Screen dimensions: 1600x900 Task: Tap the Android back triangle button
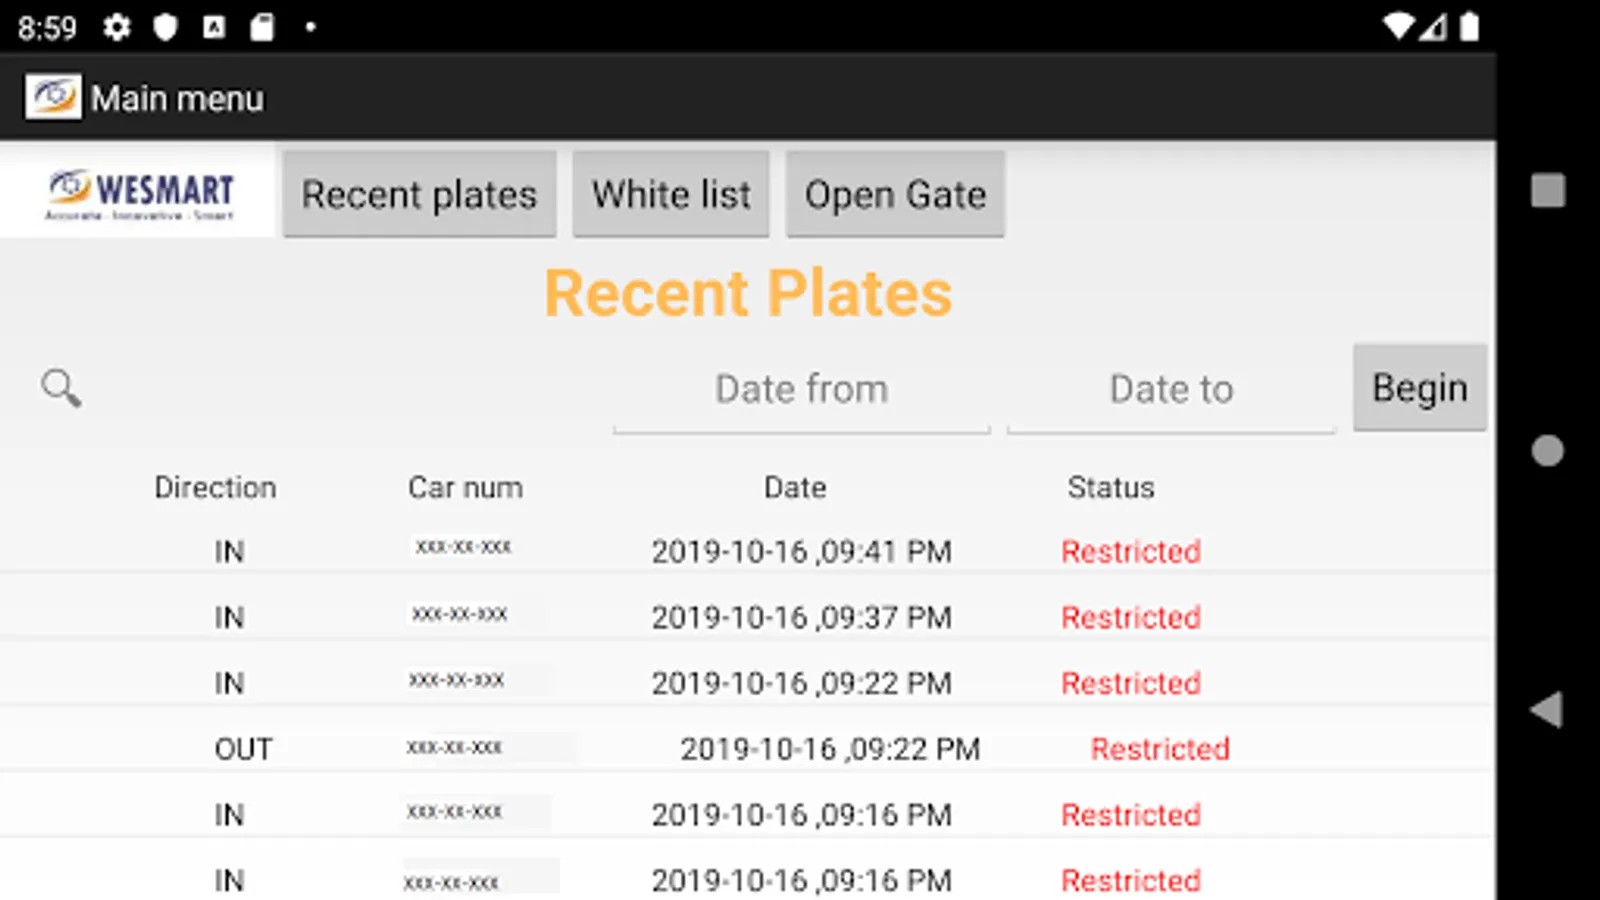(x=1547, y=710)
